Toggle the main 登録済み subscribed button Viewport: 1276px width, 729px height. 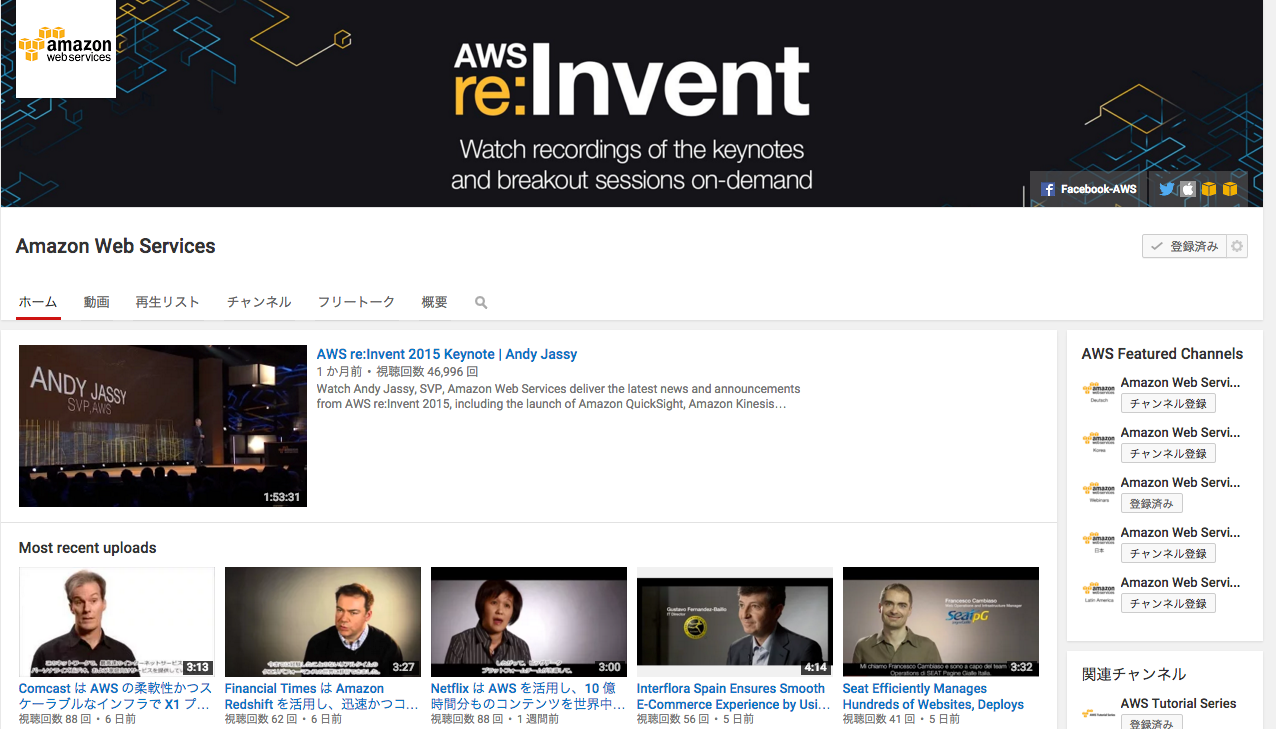pyautogui.click(x=1184, y=246)
